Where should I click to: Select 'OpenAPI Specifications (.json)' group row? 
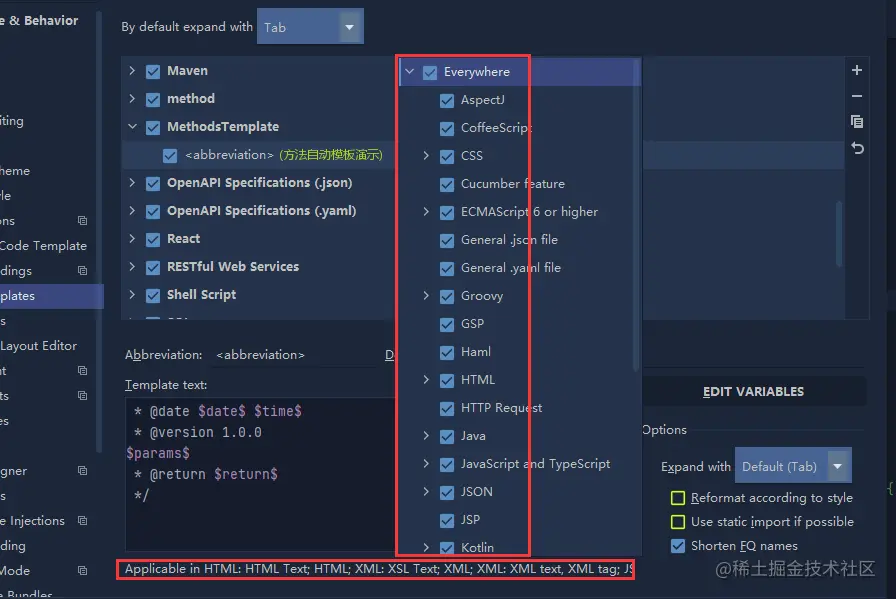pos(258,183)
